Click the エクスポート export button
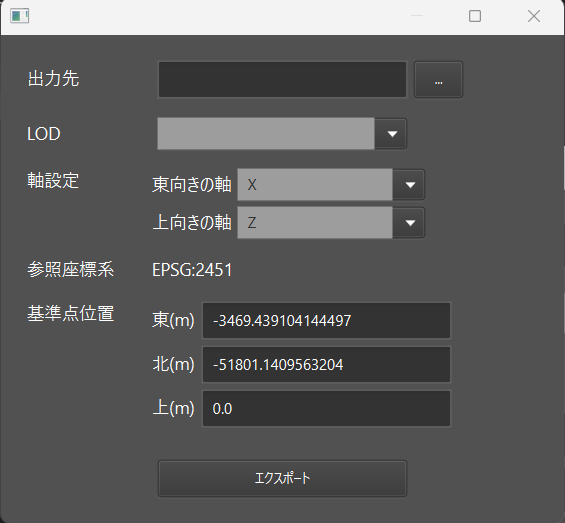Screen dimensions: 565x523 [282, 478]
